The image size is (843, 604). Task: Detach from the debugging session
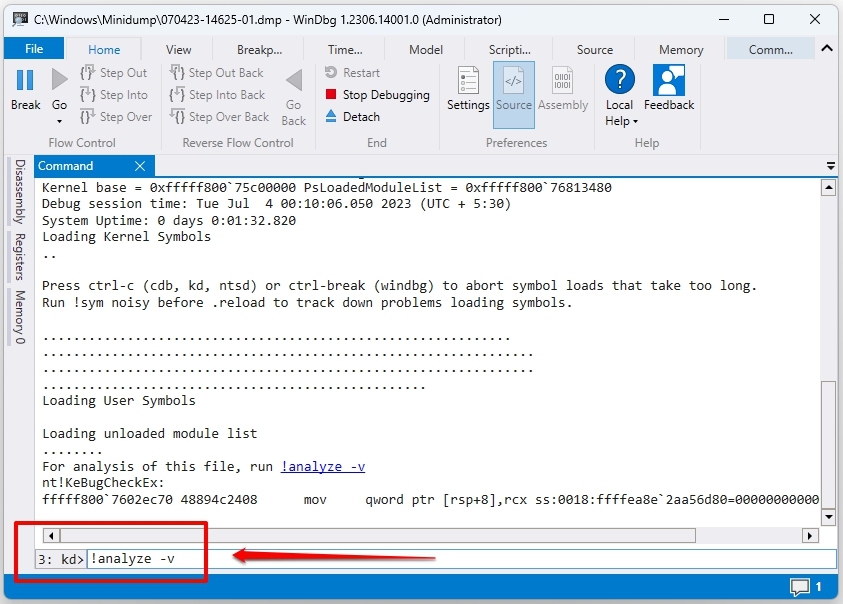pos(352,117)
